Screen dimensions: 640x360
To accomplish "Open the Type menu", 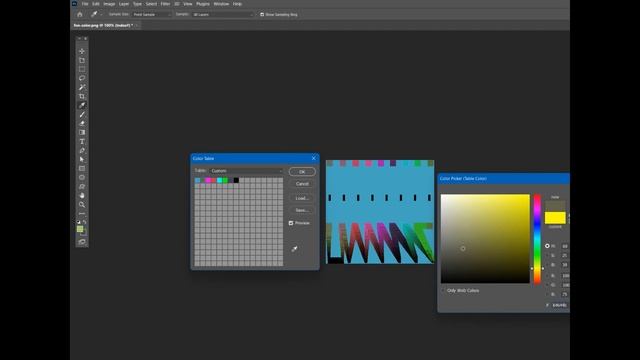I will pyautogui.click(x=137, y=4).
